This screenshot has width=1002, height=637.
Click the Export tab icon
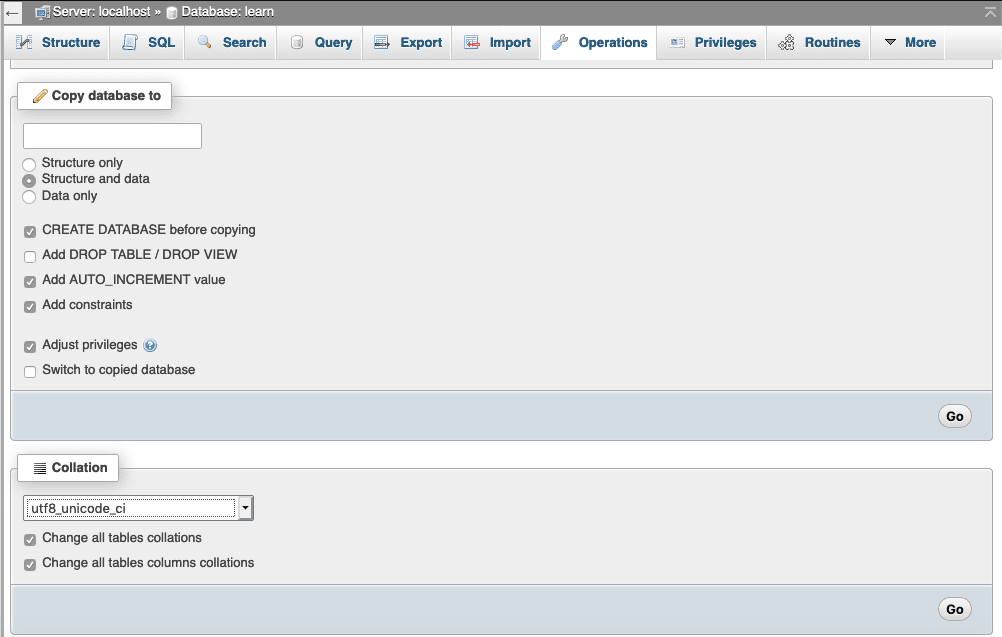click(382, 42)
